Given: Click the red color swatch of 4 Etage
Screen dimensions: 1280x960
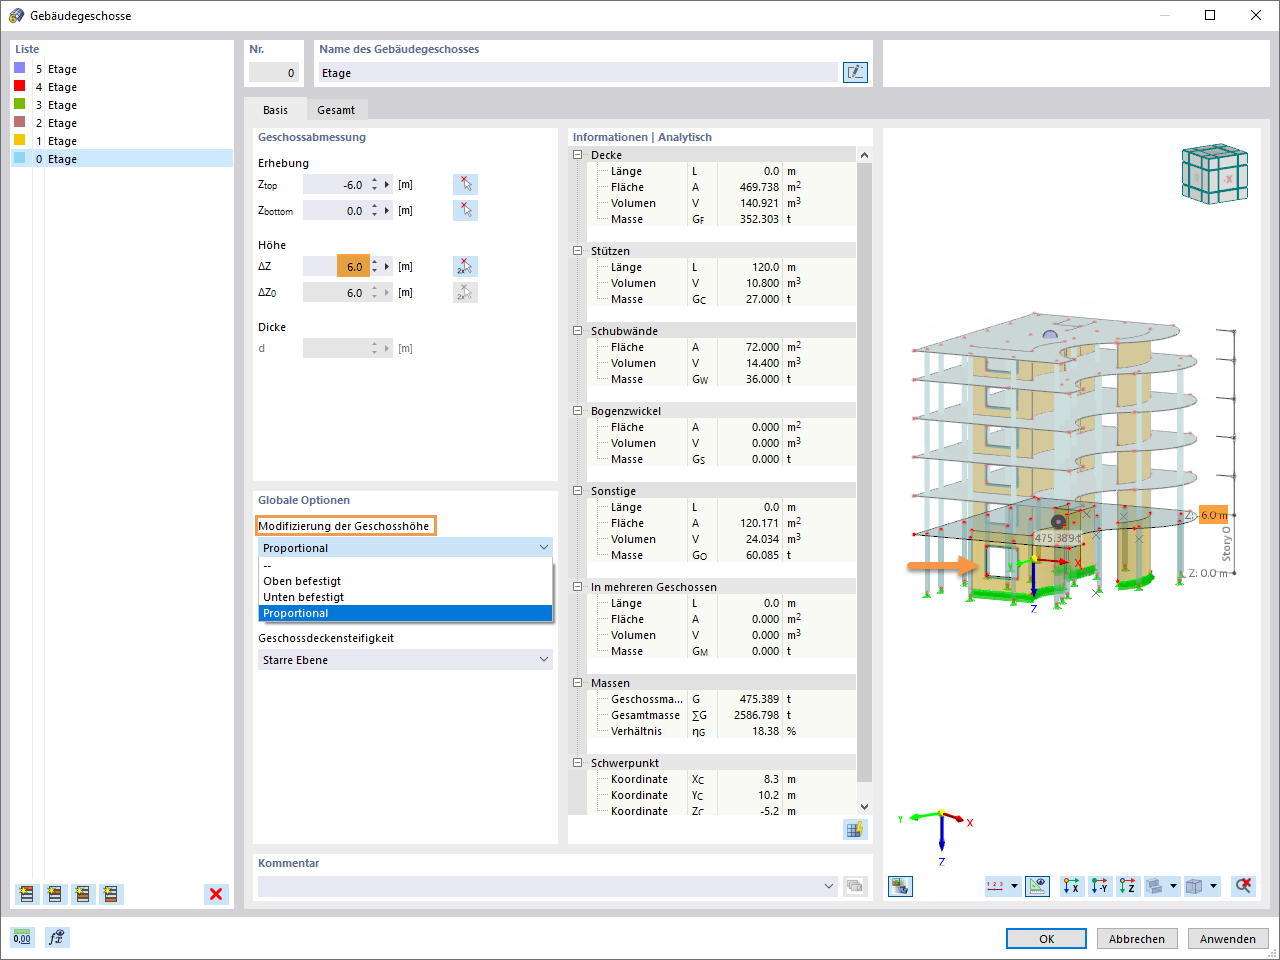Looking at the screenshot, I should [x=19, y=86].
